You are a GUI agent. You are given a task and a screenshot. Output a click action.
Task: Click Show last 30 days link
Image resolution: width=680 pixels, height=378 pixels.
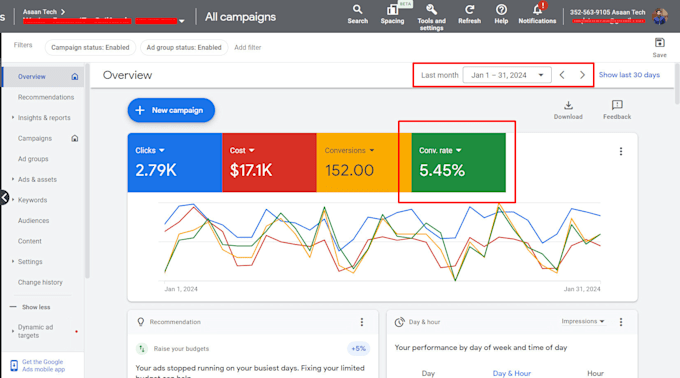629,75
